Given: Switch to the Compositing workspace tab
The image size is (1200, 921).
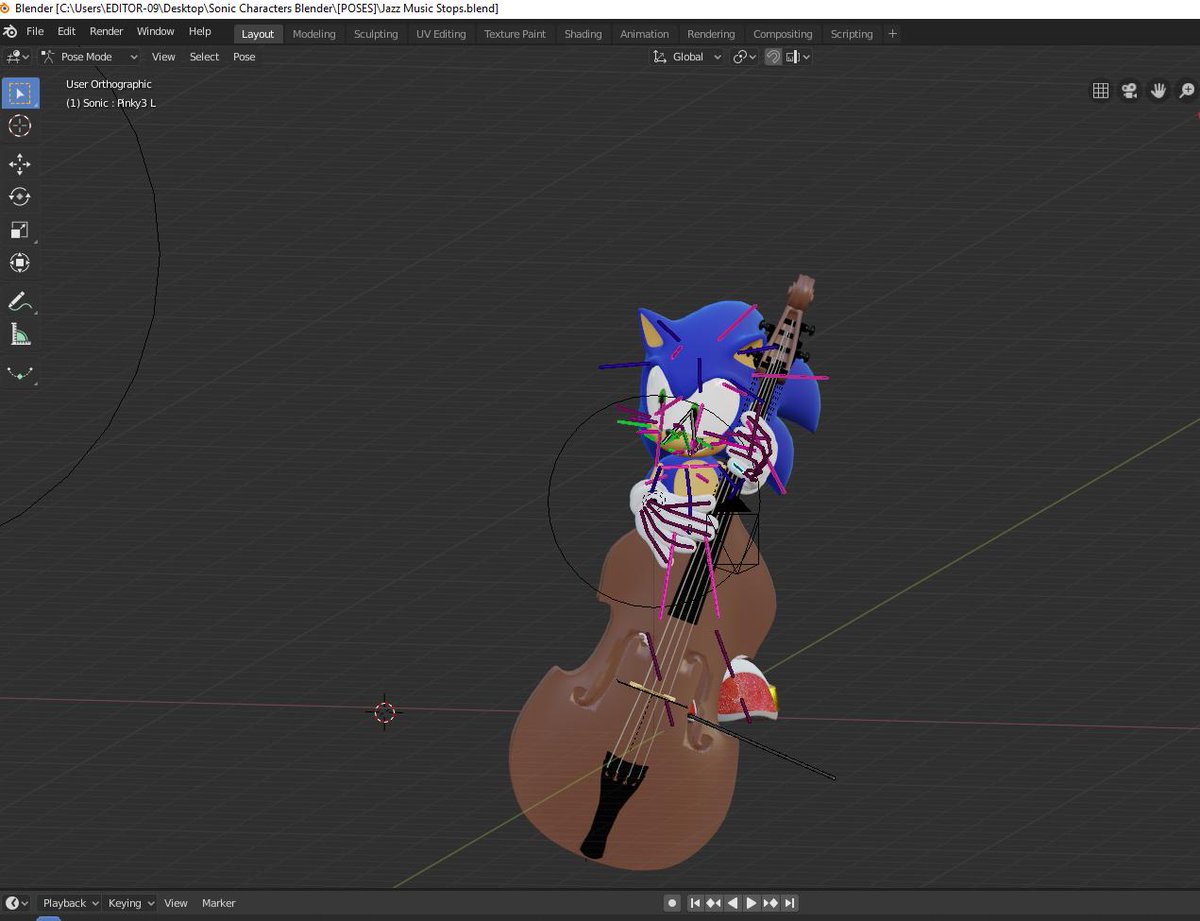Looking at the screenshot, I should coord(783,34).
